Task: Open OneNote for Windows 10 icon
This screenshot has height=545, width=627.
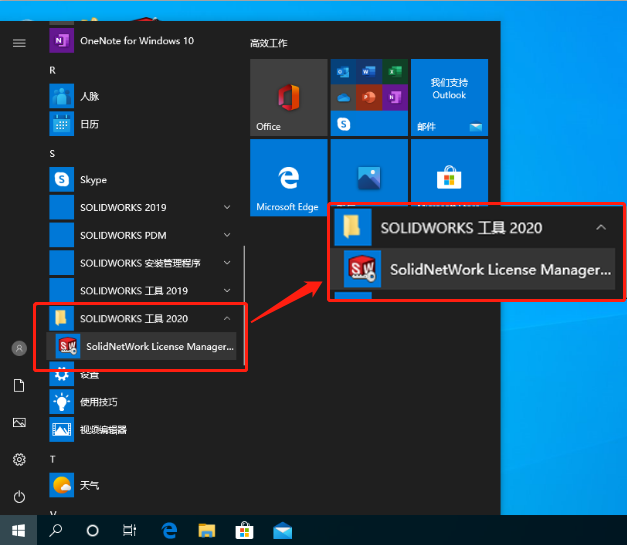Action: pyautogui.click(x=61, y=40)
